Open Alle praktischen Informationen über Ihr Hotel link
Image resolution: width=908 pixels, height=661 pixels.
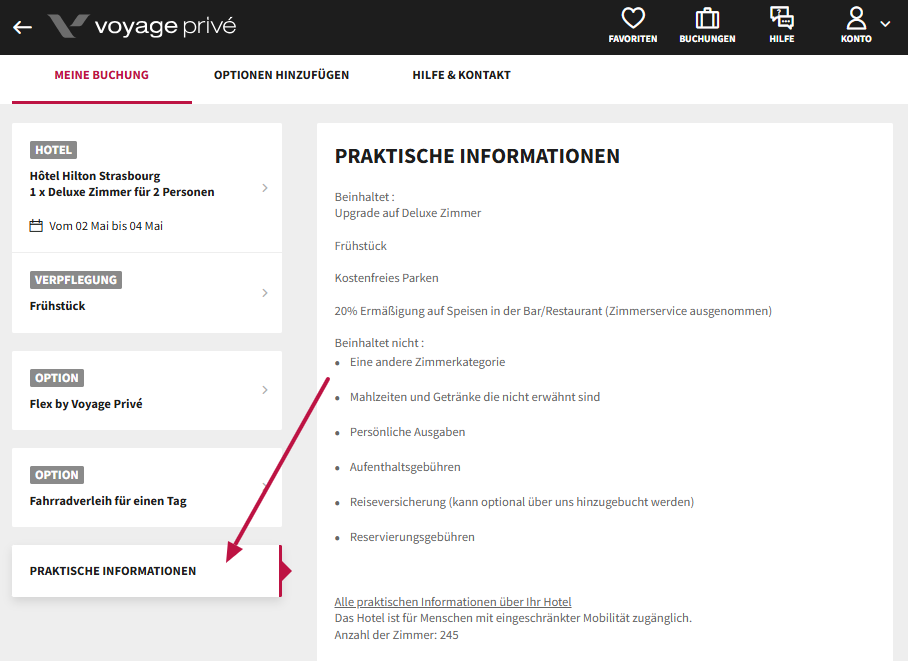click(453, 602)
